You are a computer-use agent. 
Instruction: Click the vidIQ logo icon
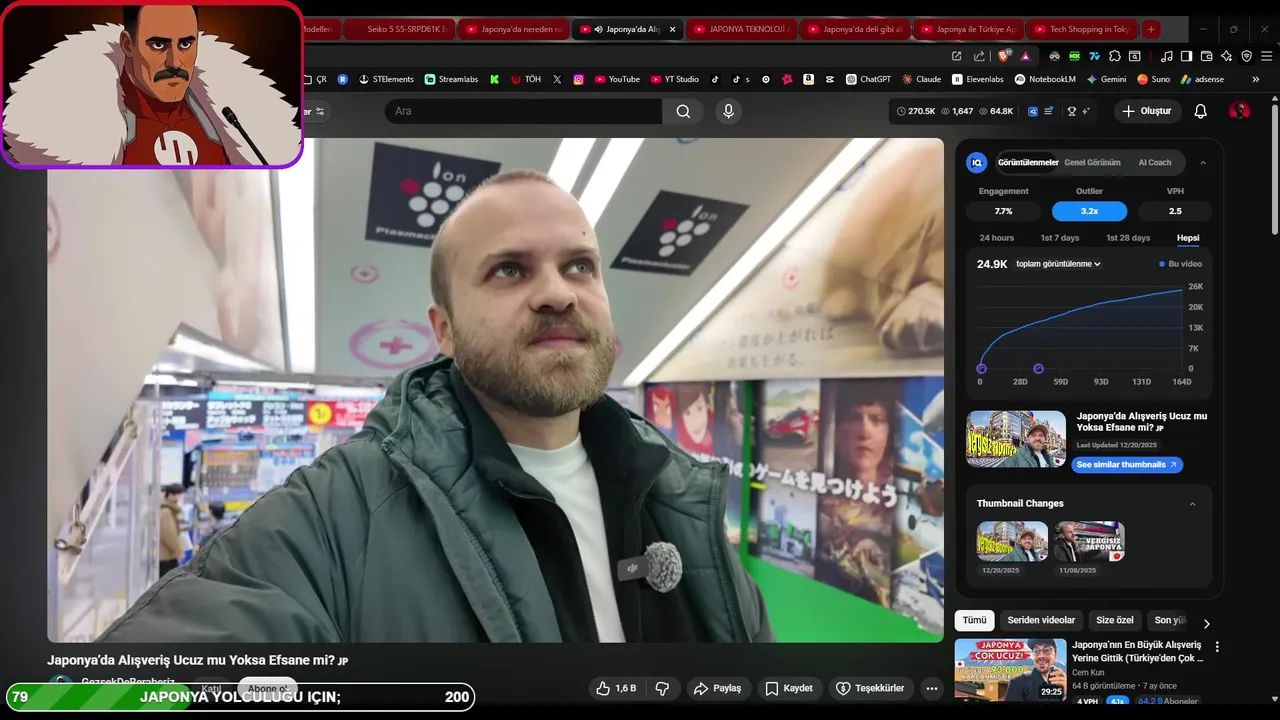click(977, 162)
